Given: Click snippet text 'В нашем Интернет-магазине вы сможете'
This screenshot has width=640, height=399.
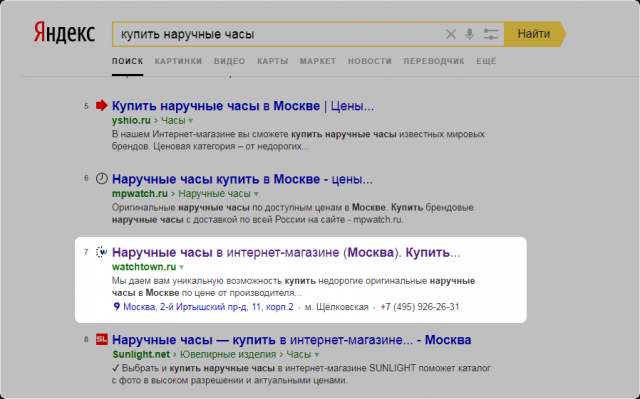Looking at the screenshot, I should click(x=200, y=134).
